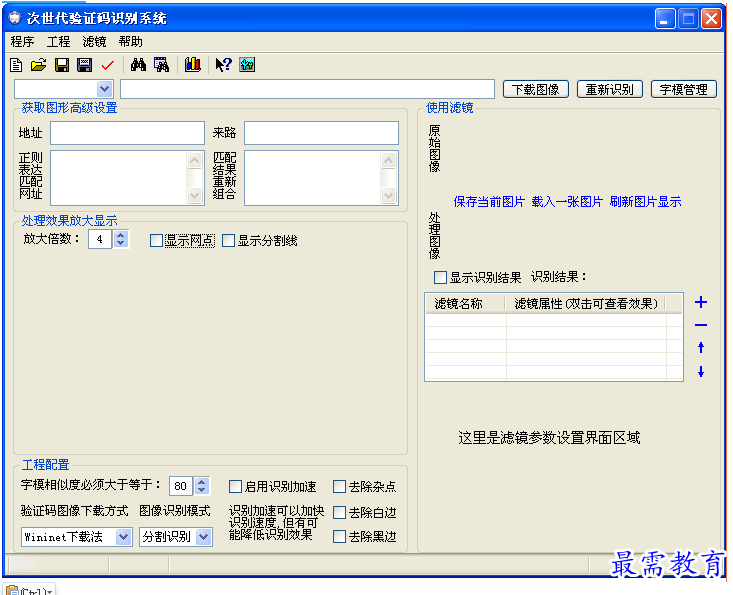Close the 次世代验证码识别系统 window
Viewport: 733px width, 595px height.
click(711, 19)
